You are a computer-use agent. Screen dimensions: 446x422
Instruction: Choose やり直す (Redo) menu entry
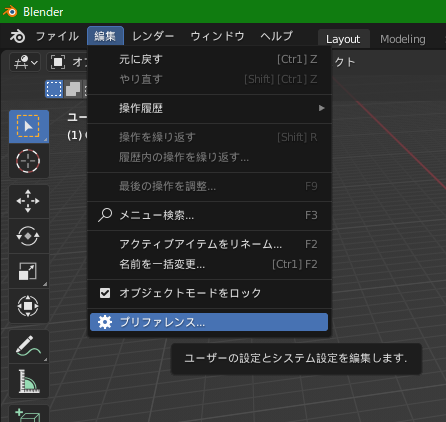209,79
